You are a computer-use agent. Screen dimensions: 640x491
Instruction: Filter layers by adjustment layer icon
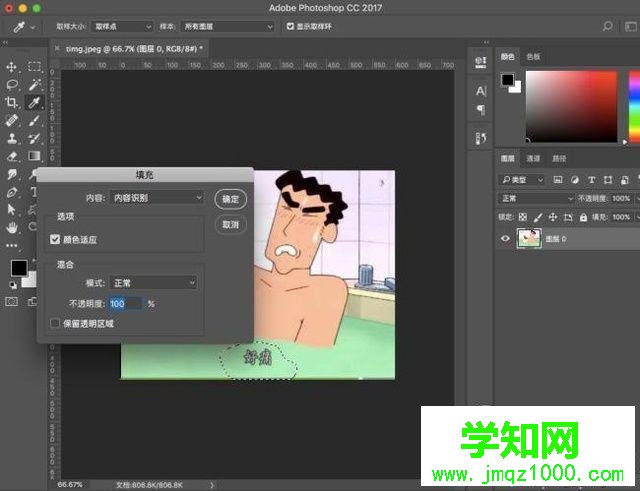coord(575,180)
